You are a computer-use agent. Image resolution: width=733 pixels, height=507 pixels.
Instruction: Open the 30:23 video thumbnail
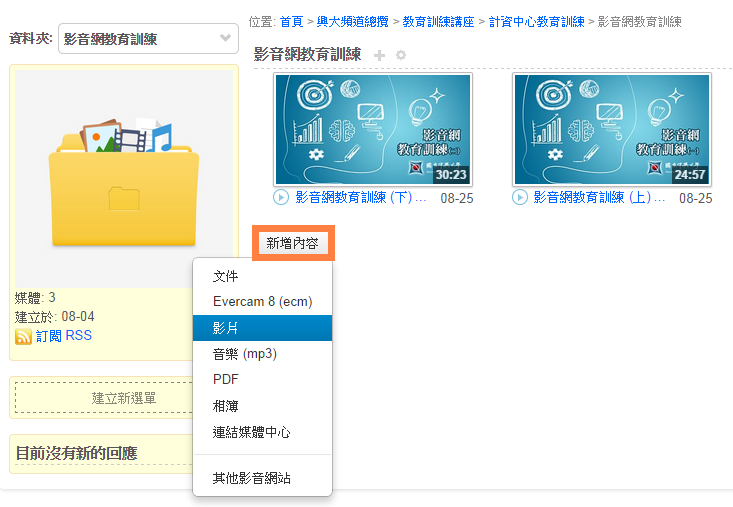pyautogui.click(x=372, y=129)
